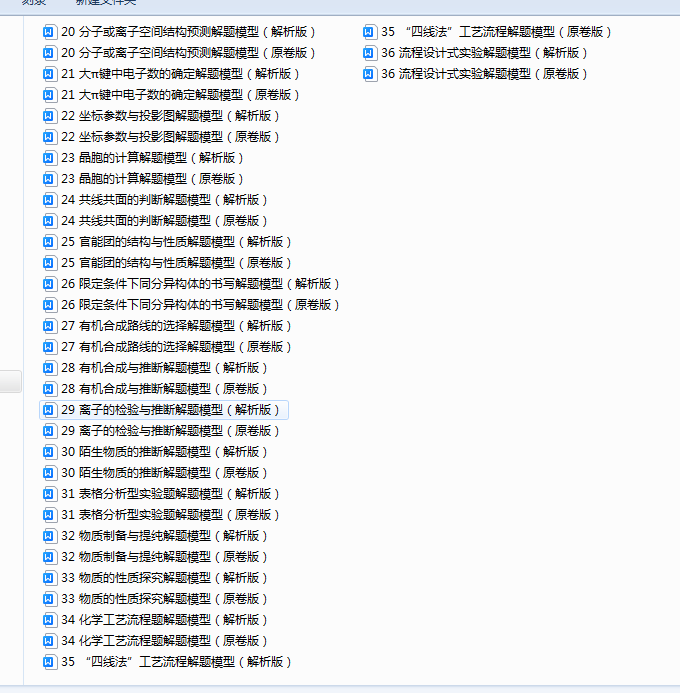
Task: Select Word icon of 21 大π键中电子数的确定 (原卷版)
Action: point(50,94)
